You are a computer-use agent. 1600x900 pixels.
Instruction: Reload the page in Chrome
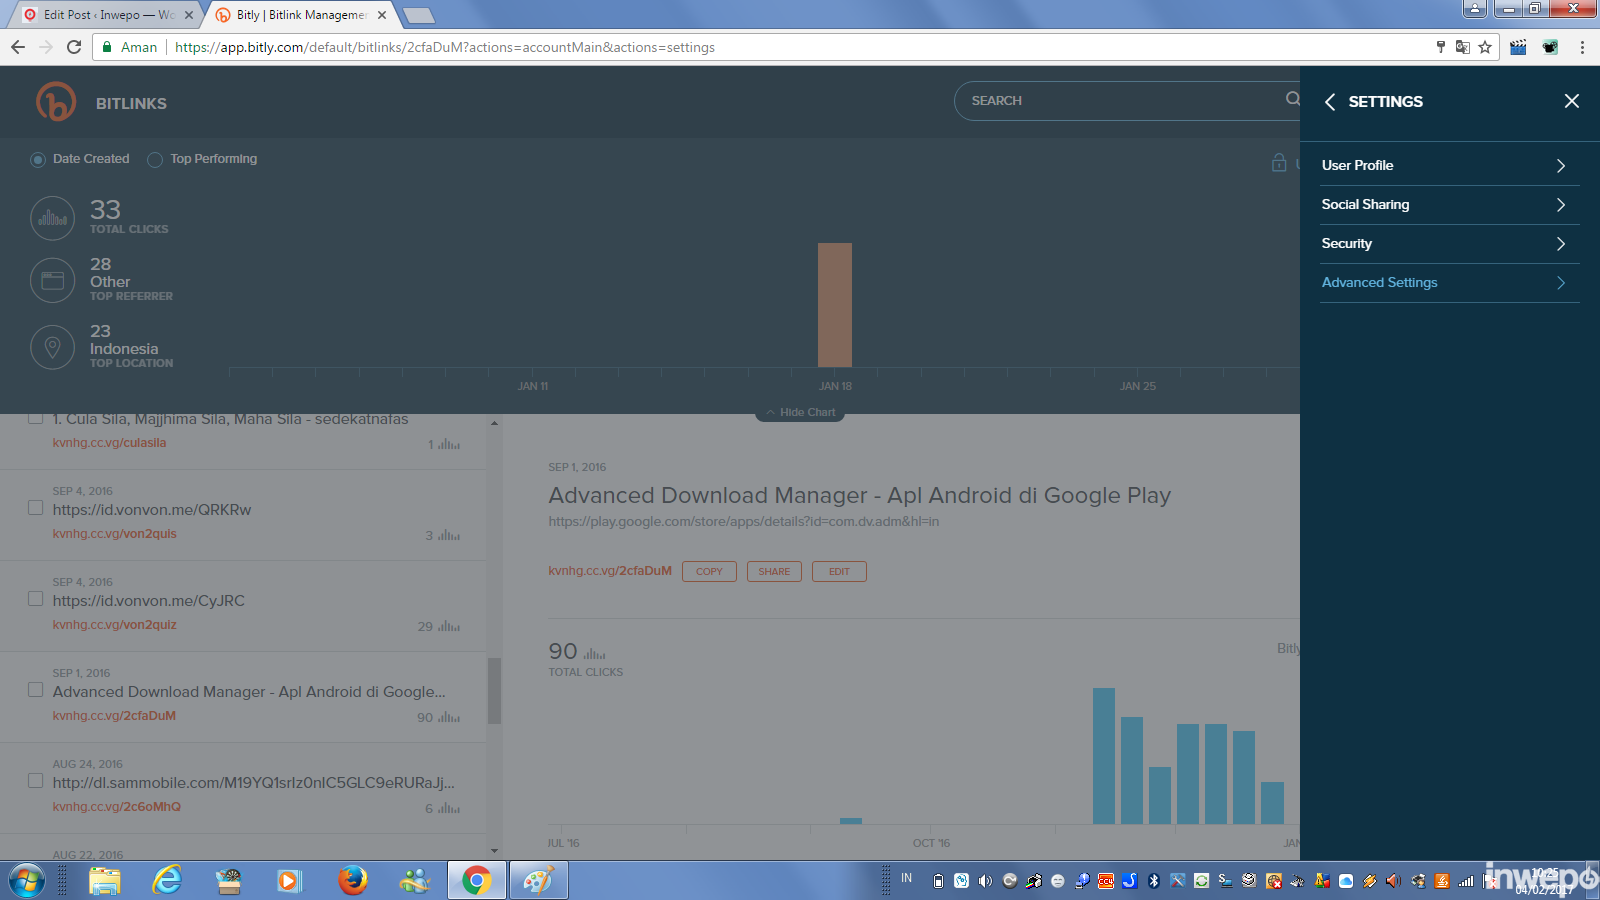74,47
